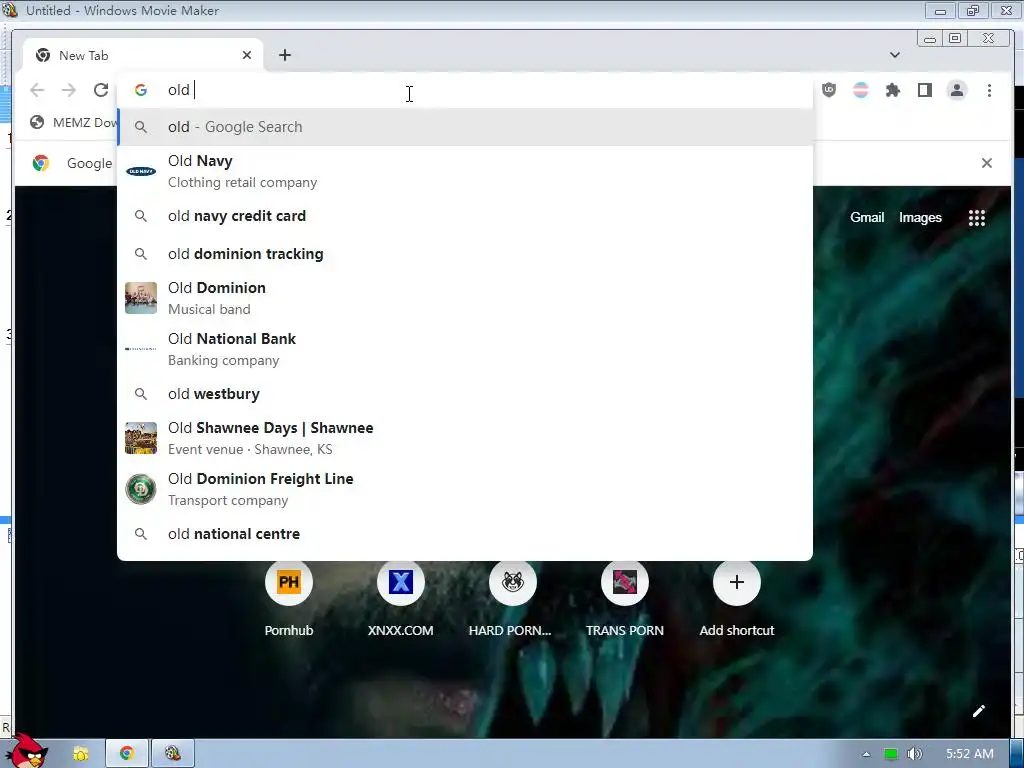Click the Movie Maker title bar icon
This screenshot has height=768, width=1024.
pos(10,10)
